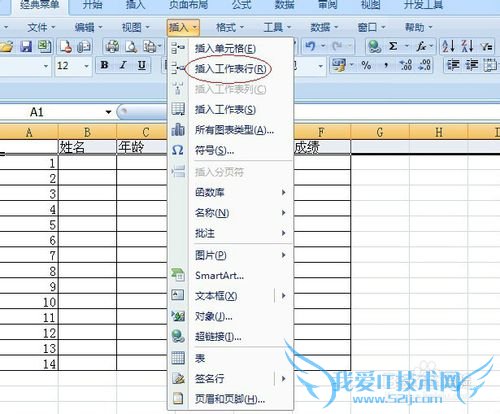500x414 pixels.
Task: Choose 超链接(I)... from menu
Action: (x=231, y=337)
